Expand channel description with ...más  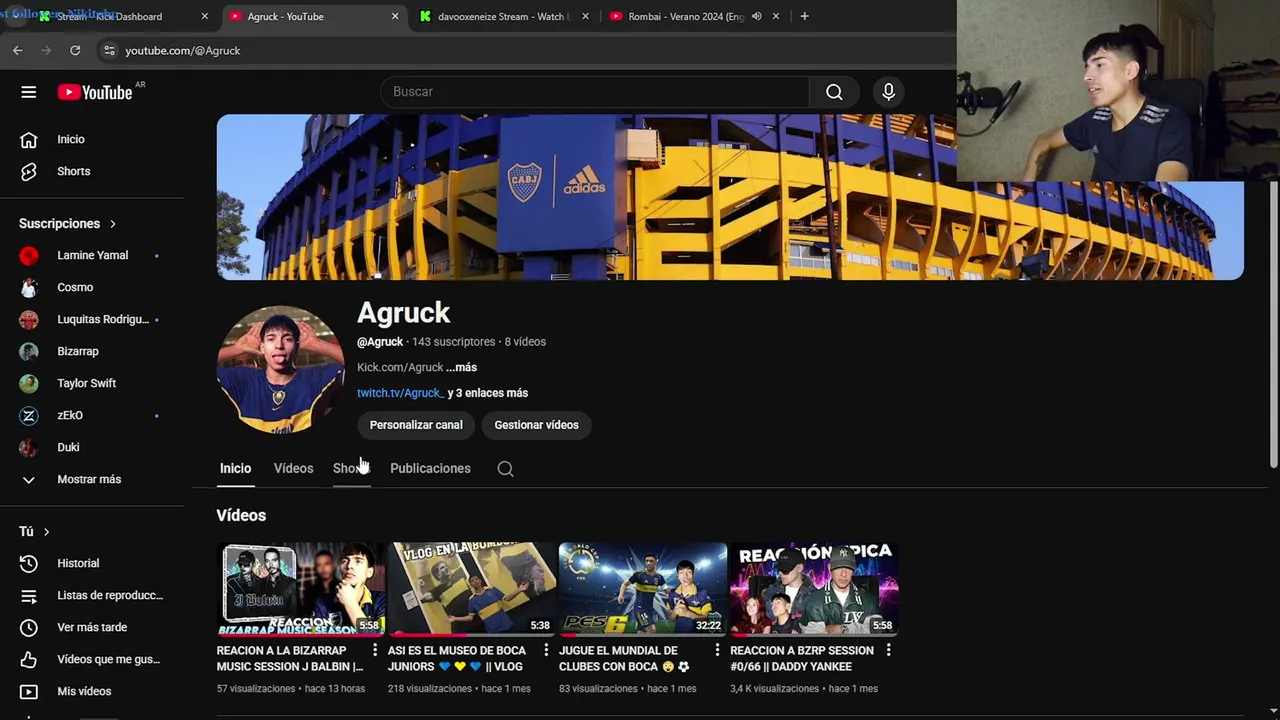(x=461, y=367)
